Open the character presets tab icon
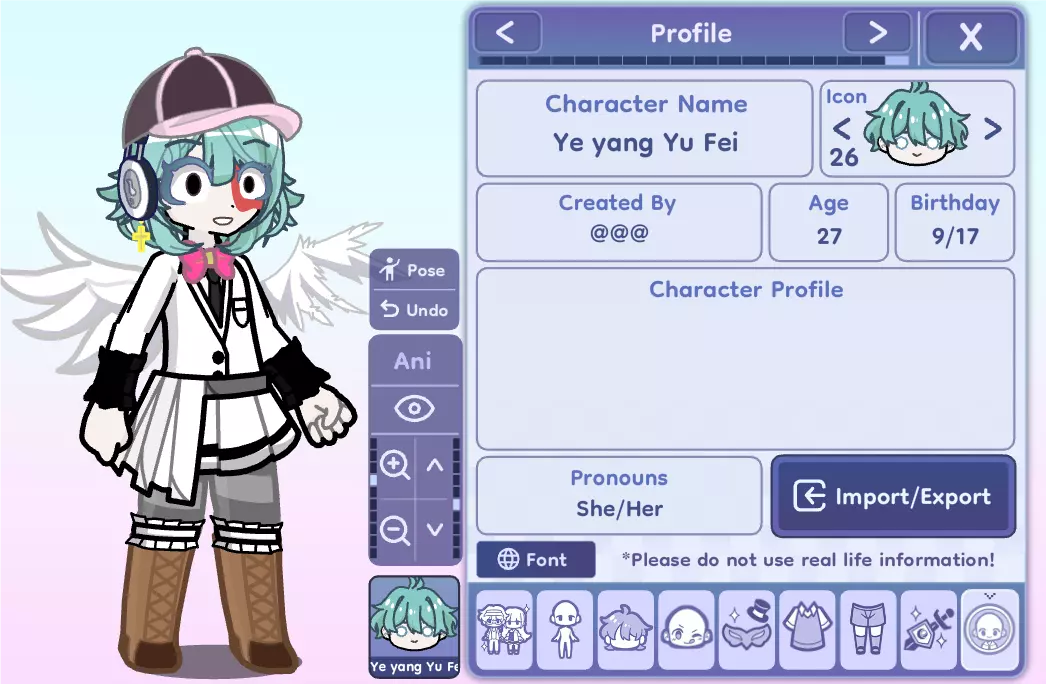Screen dimensions: 1046x684 tap(505, 630)
